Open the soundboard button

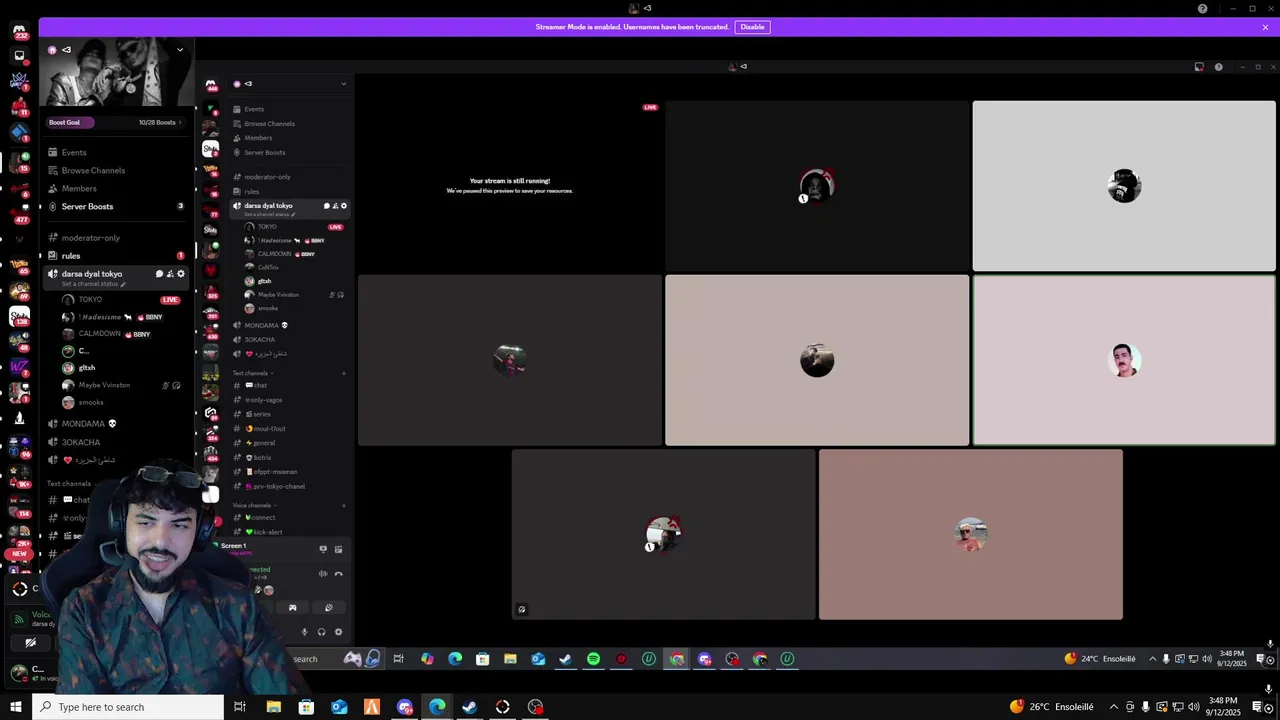[x=328, y=607]
